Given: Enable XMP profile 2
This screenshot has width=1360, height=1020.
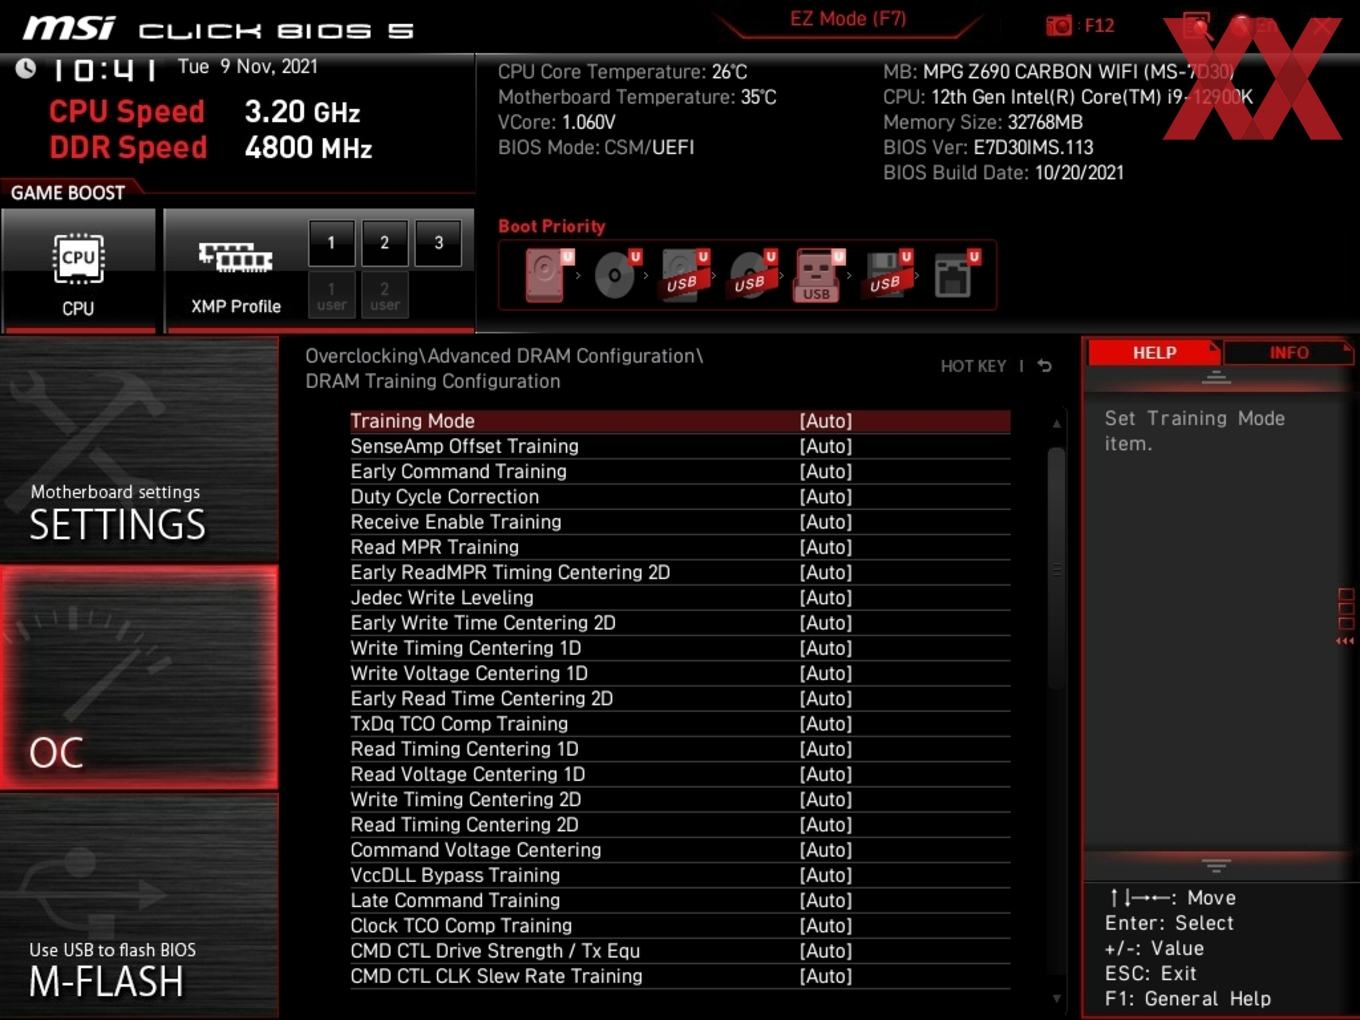Looking at the screenshot, I should point(384,242).
